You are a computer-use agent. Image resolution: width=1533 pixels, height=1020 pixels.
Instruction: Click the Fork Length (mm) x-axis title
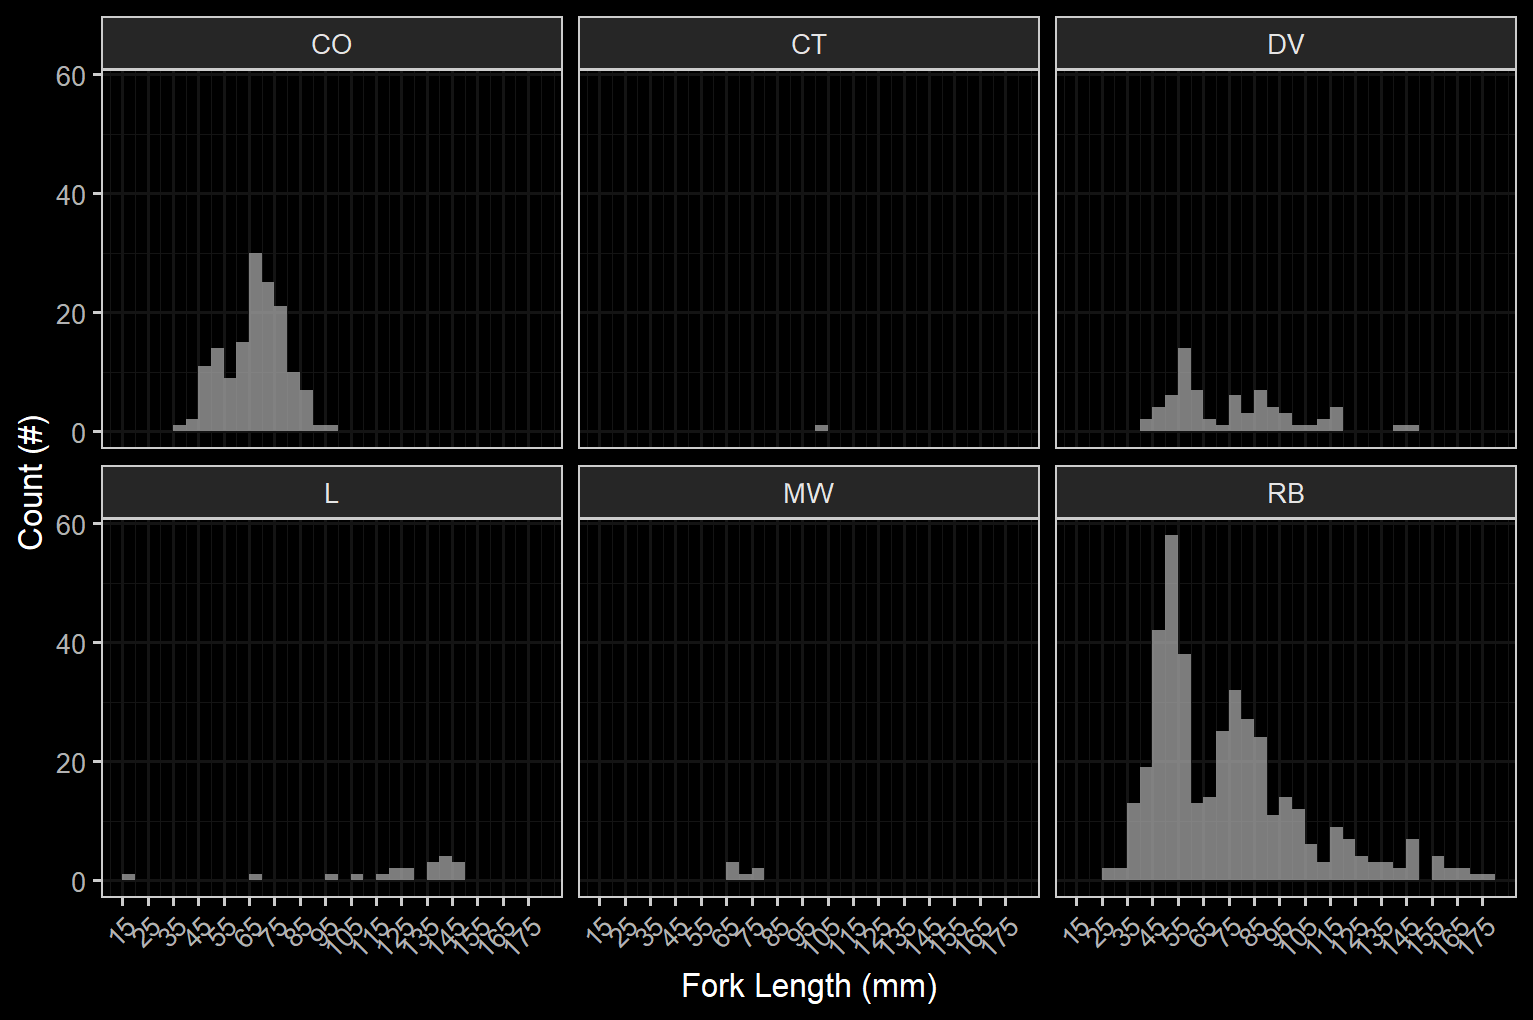coord(809,986)
